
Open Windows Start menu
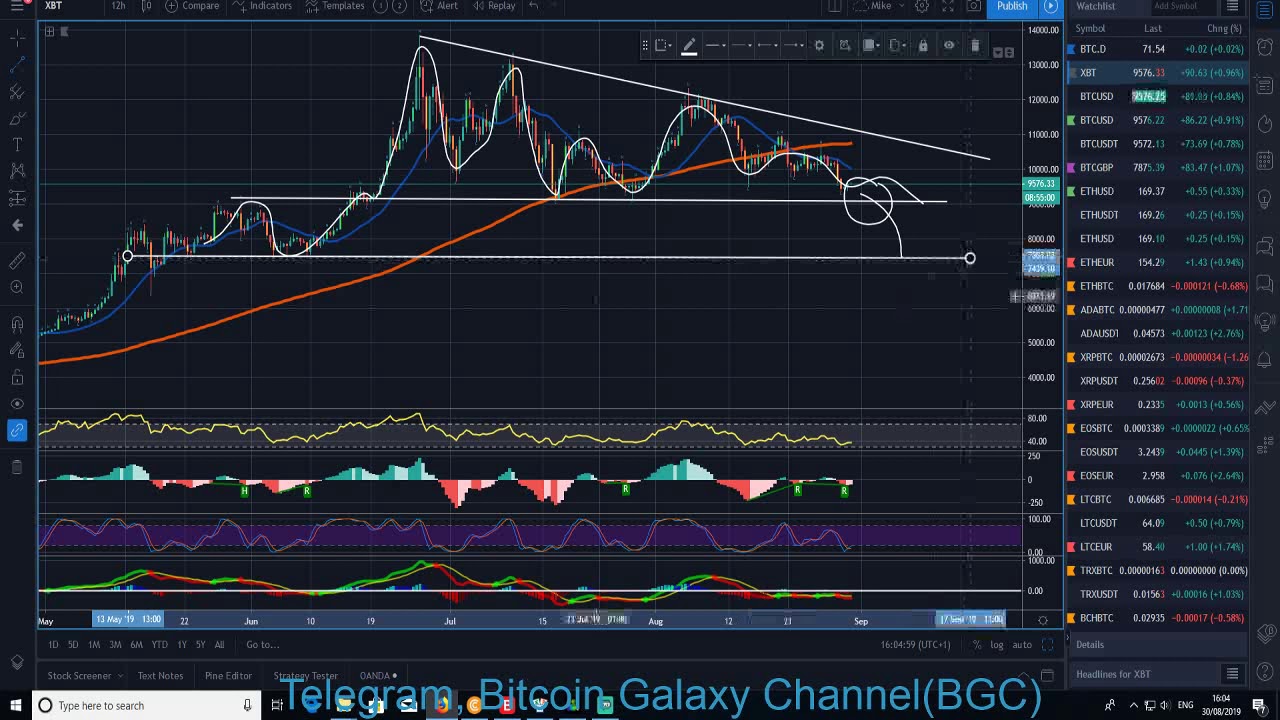click(15, 705)
